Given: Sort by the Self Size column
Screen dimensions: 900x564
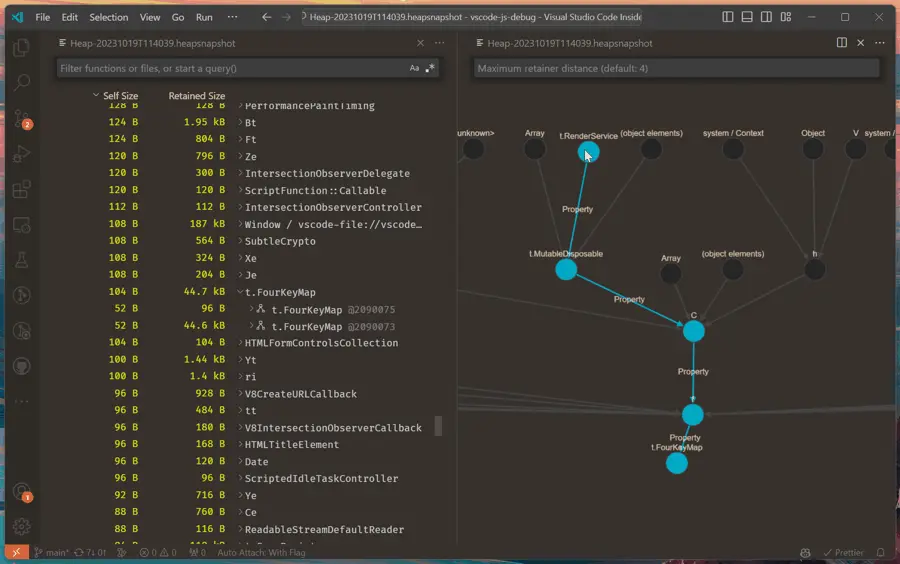Looking at the screenshot, I should 121,96.
